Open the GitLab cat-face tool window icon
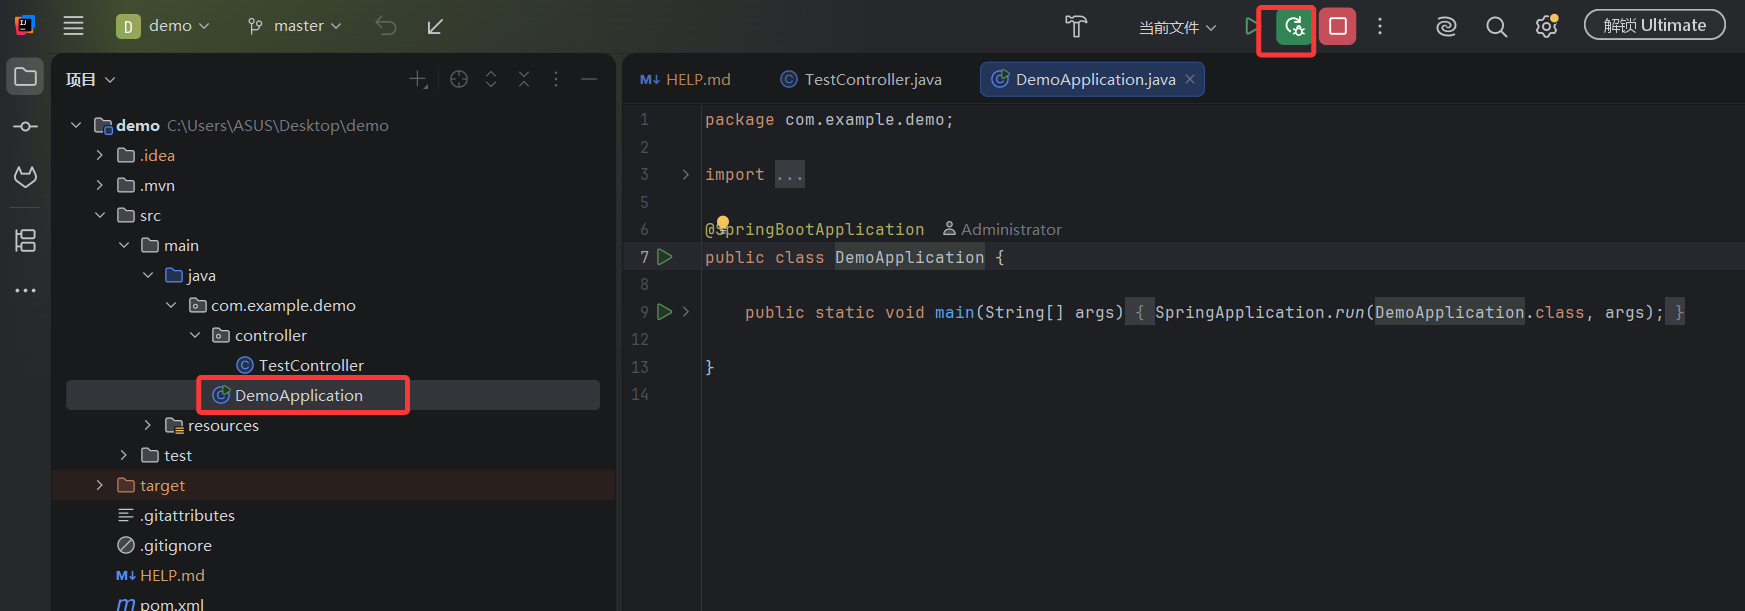The image size is (1745, 611). coord(26,177)
